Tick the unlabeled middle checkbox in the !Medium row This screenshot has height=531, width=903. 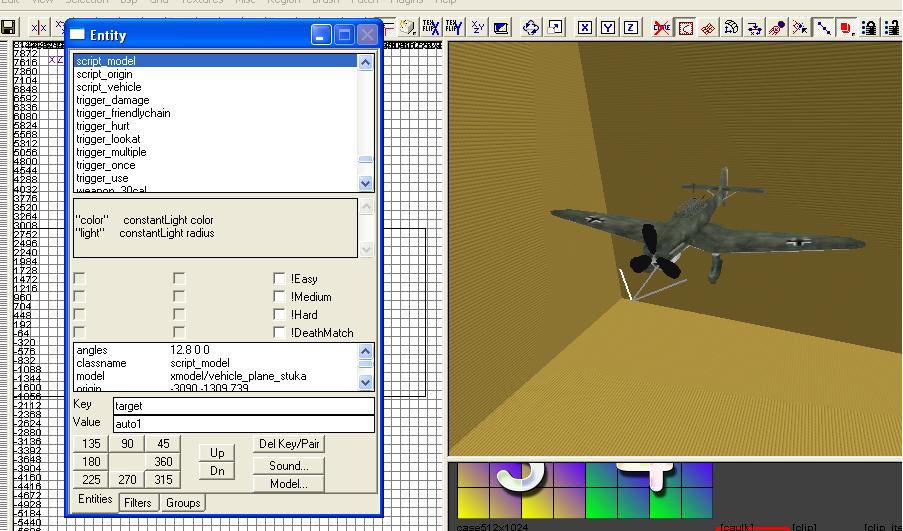tap(179, 297)
